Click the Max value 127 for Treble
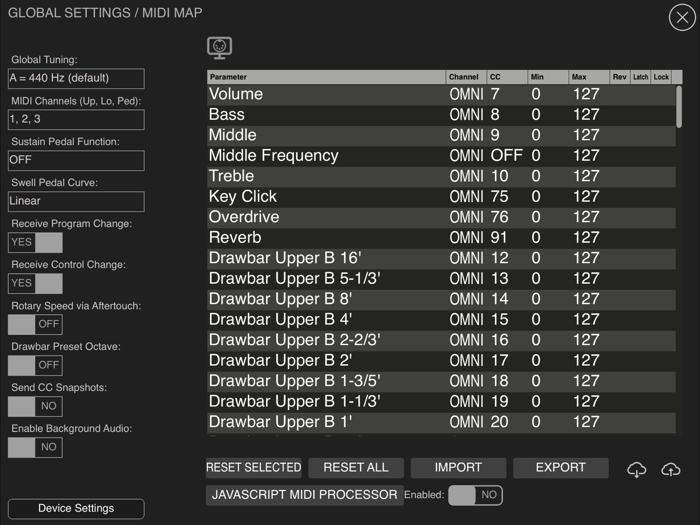The height and width of the screenshot is (525, 700). click(586, 176)
